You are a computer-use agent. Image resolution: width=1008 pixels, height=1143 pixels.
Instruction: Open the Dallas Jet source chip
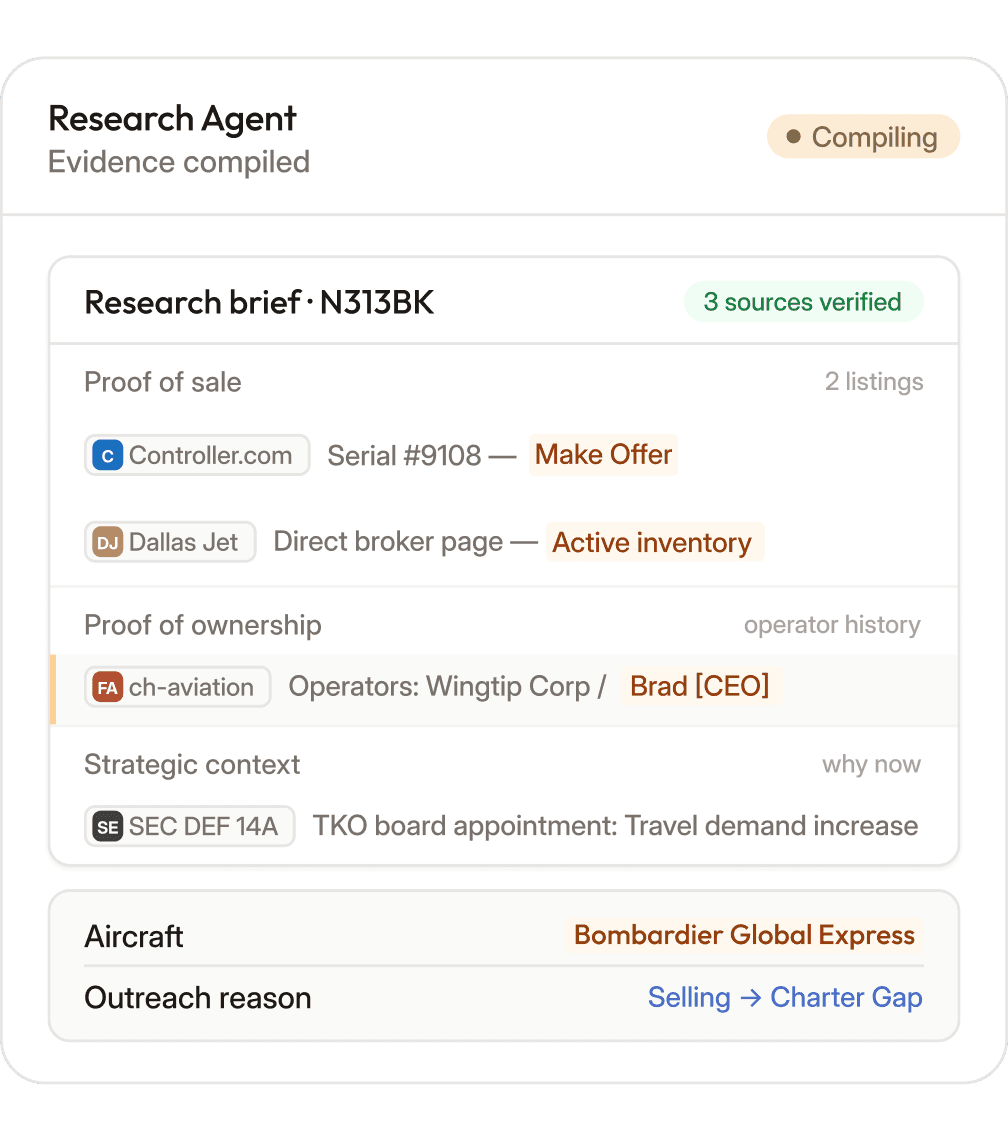pos(170,543)
